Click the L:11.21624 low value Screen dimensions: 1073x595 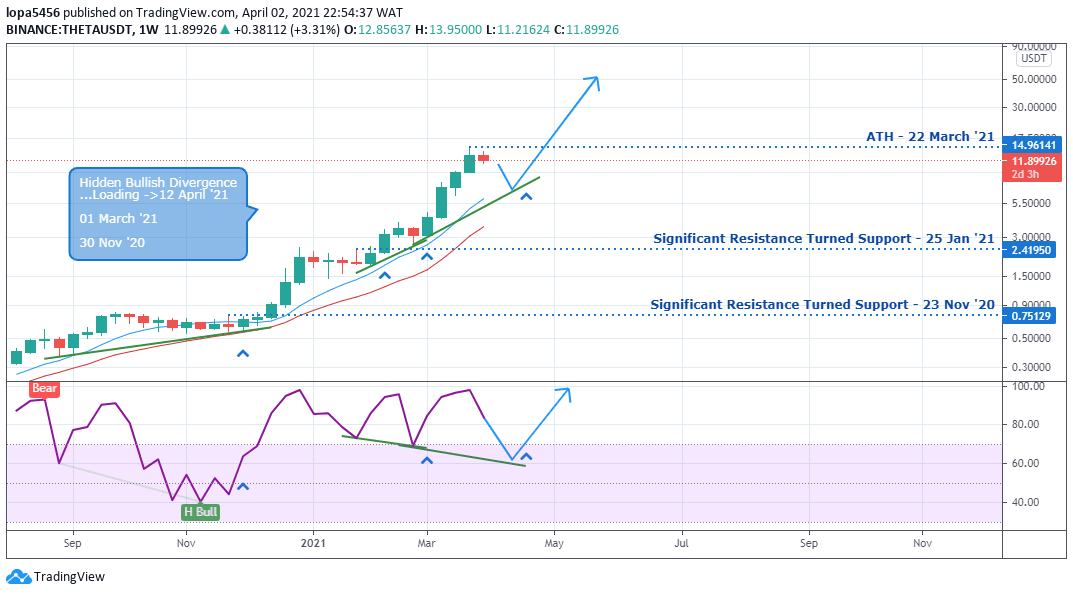(x=518, y=29)
